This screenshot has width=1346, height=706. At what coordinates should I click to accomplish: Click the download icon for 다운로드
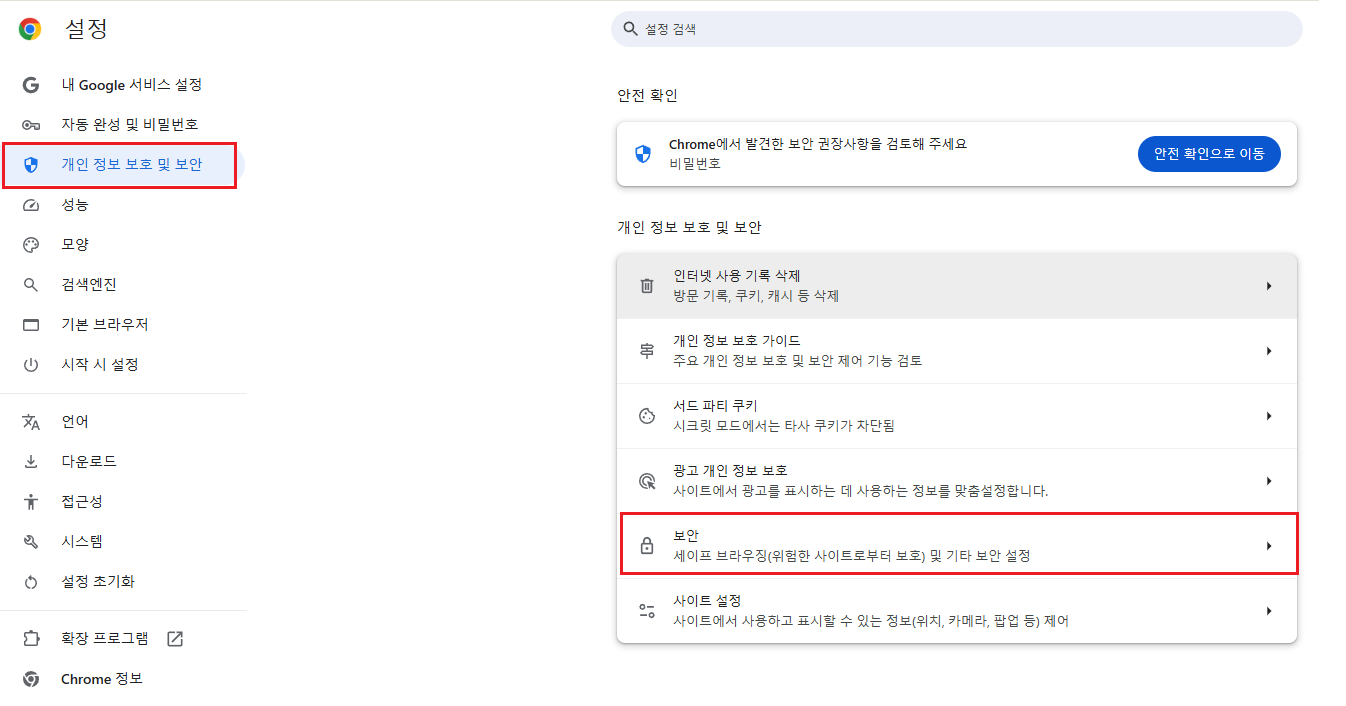[x=31, y=462]
